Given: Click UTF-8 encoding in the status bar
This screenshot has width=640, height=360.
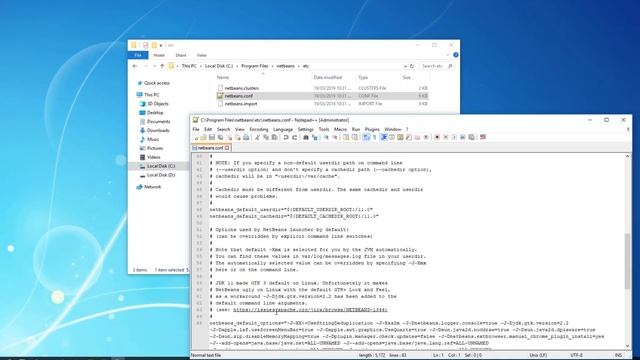Looking at the screenshot, I should pos(576,356).
